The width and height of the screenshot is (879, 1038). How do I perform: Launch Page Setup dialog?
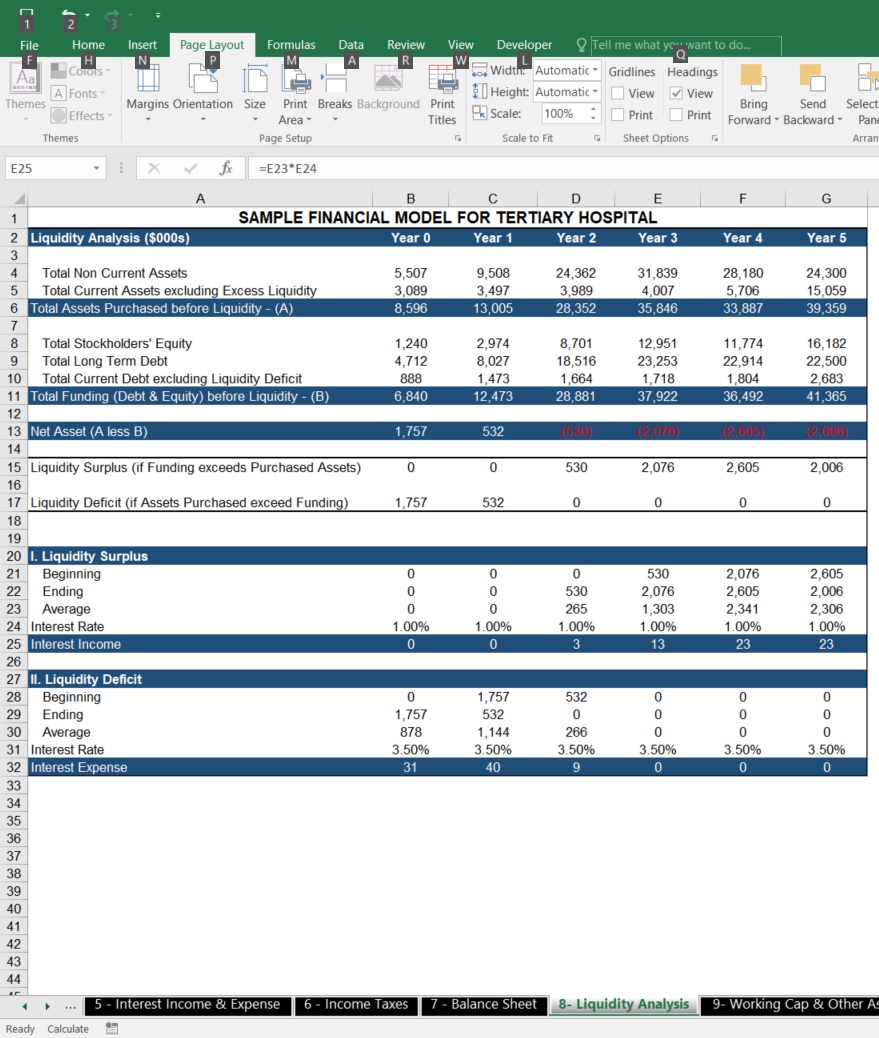pos(457,138)
